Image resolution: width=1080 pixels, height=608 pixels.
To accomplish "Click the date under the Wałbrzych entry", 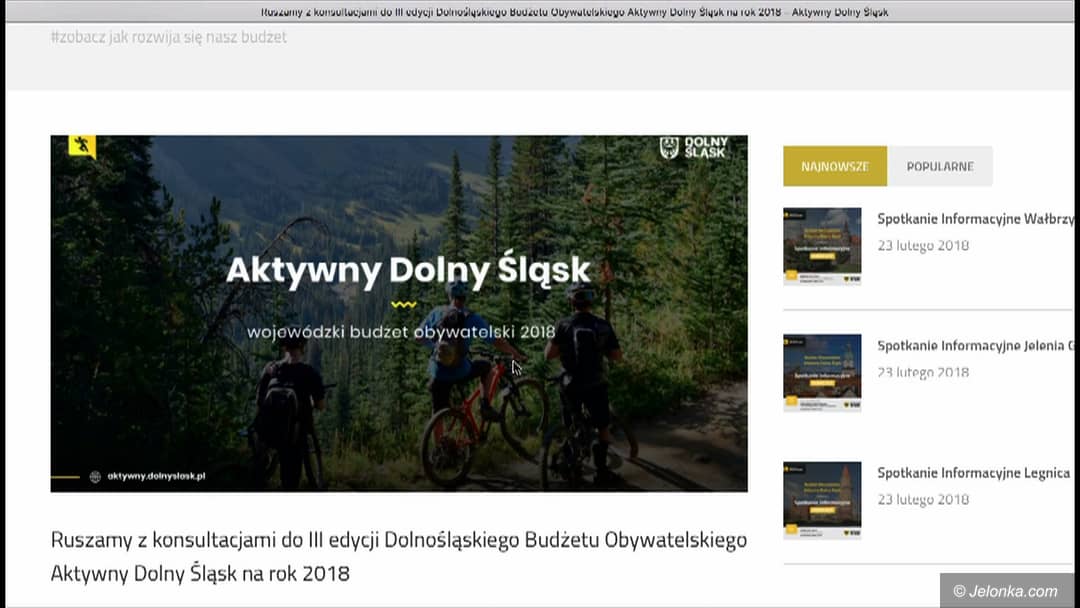I will pos(922,246).
